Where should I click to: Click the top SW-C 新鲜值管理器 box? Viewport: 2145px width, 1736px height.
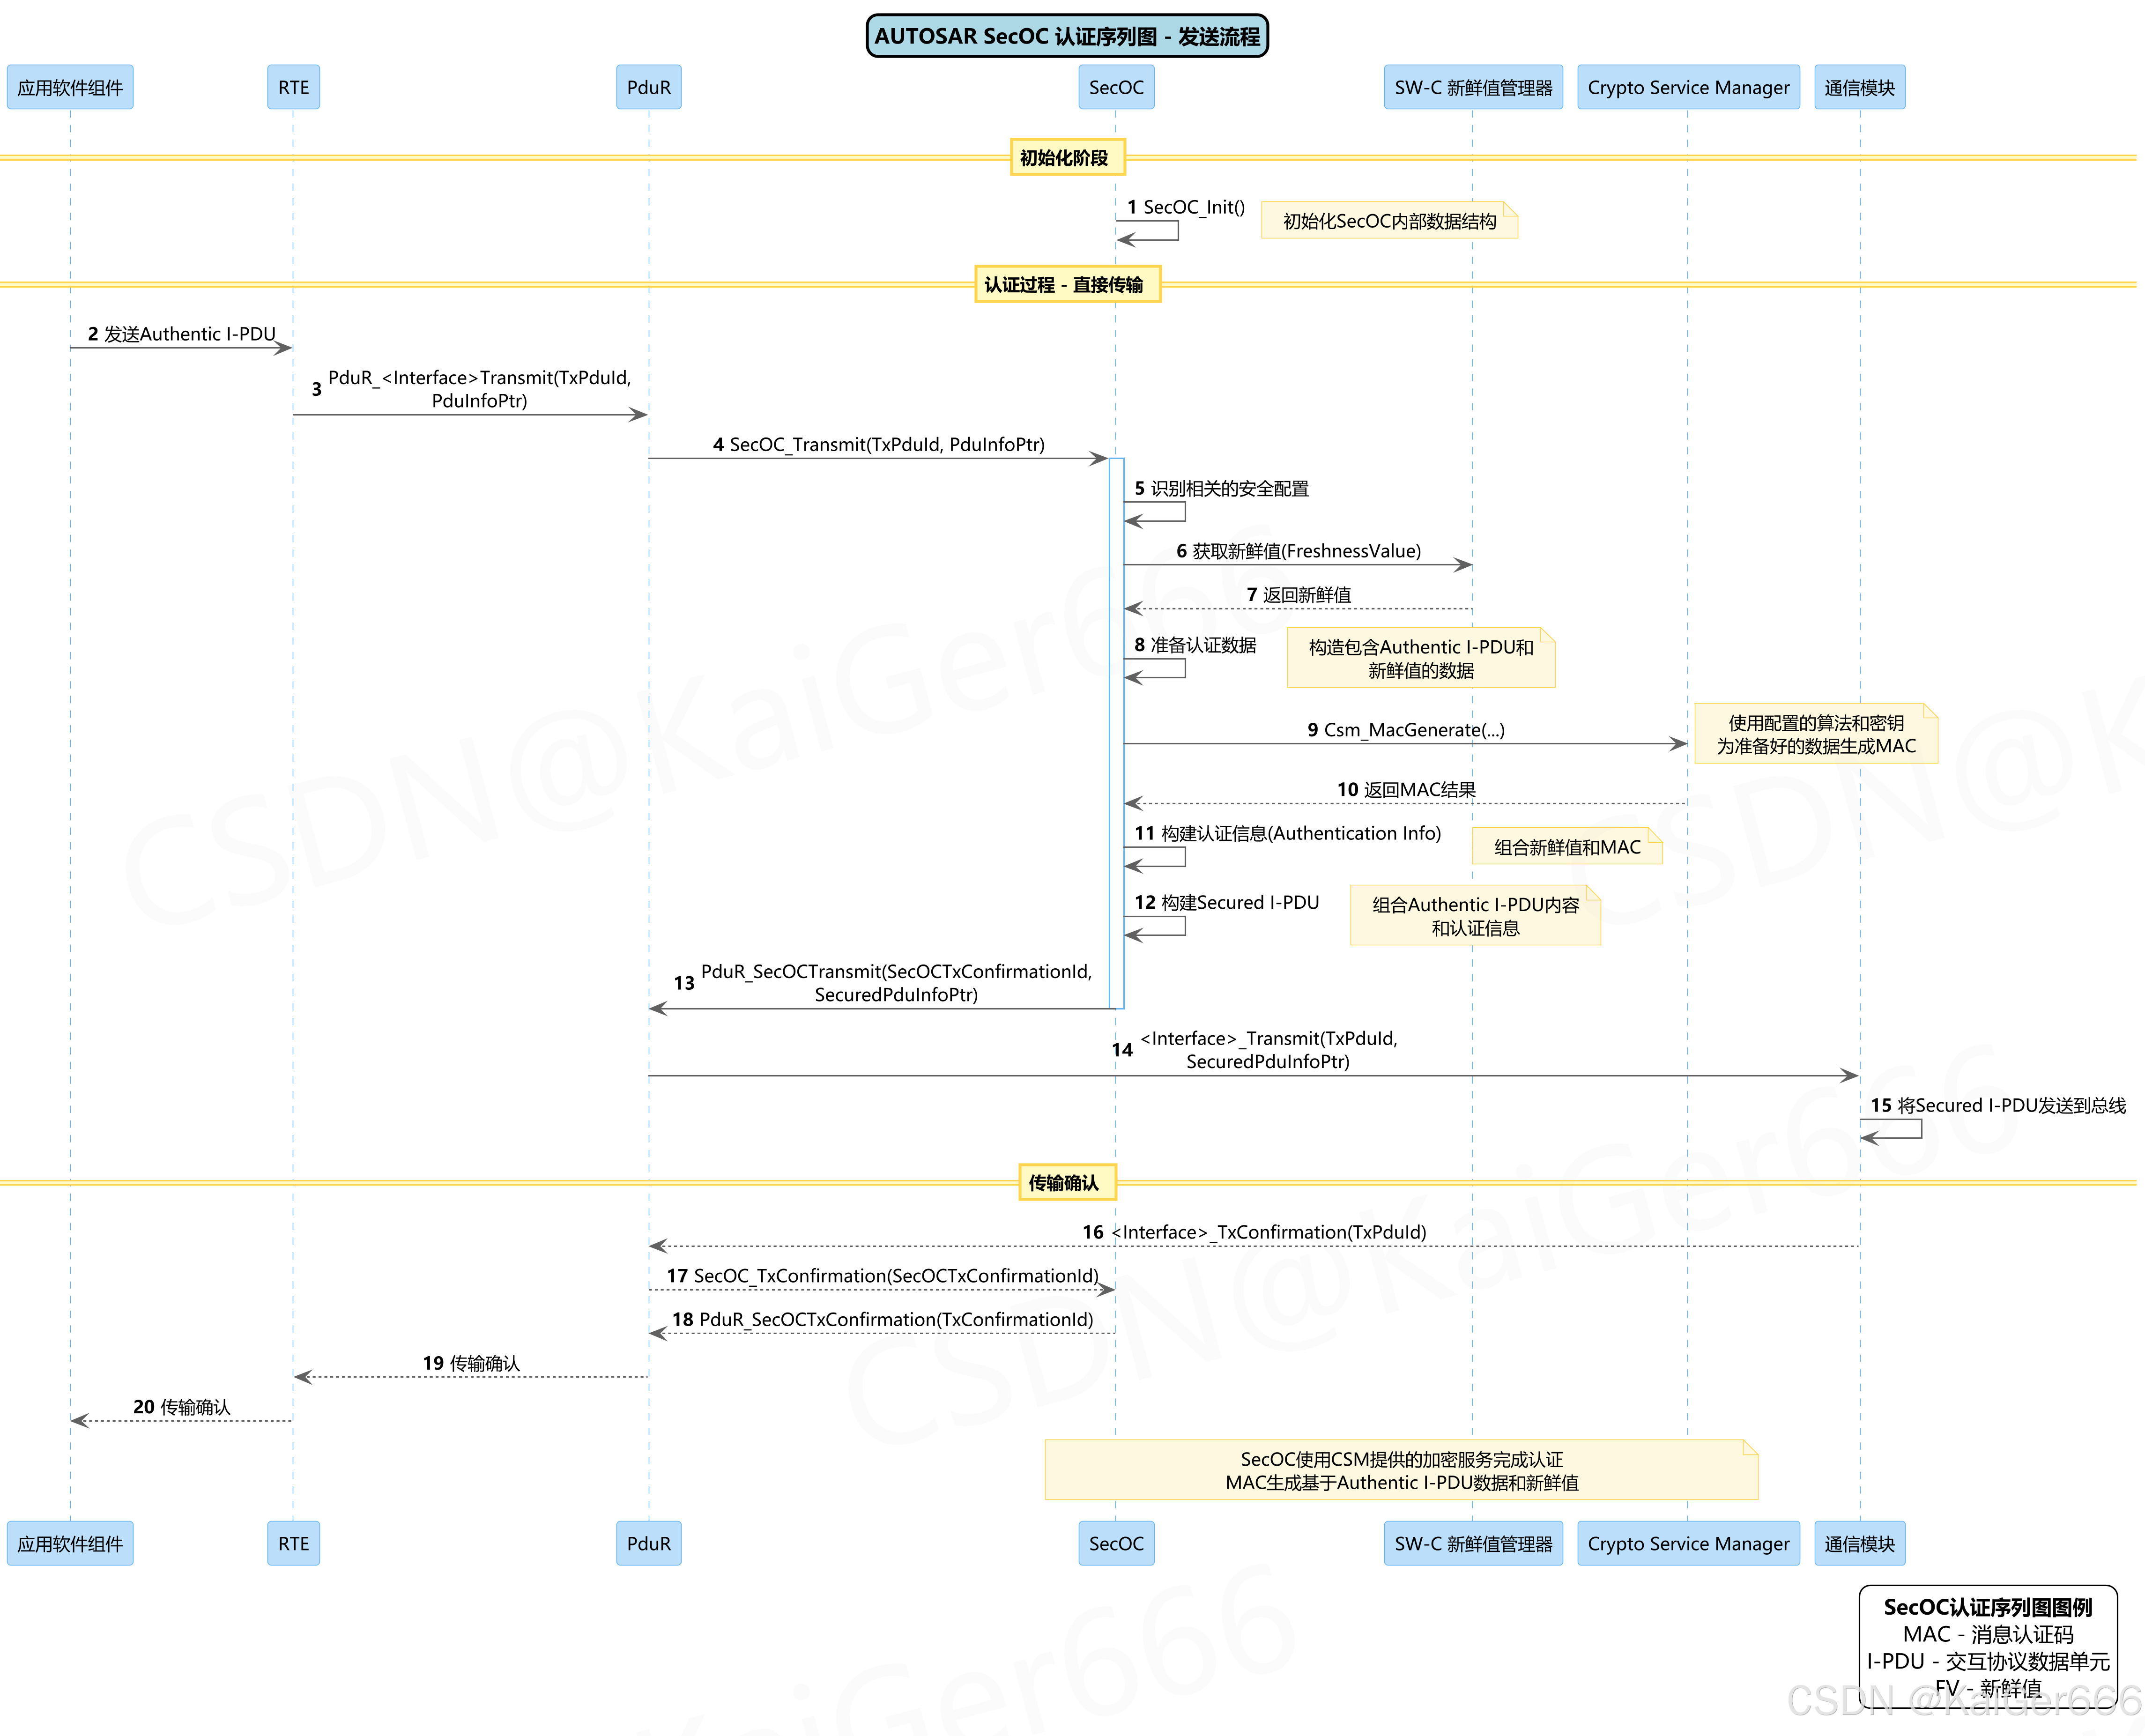point(1472,87)
